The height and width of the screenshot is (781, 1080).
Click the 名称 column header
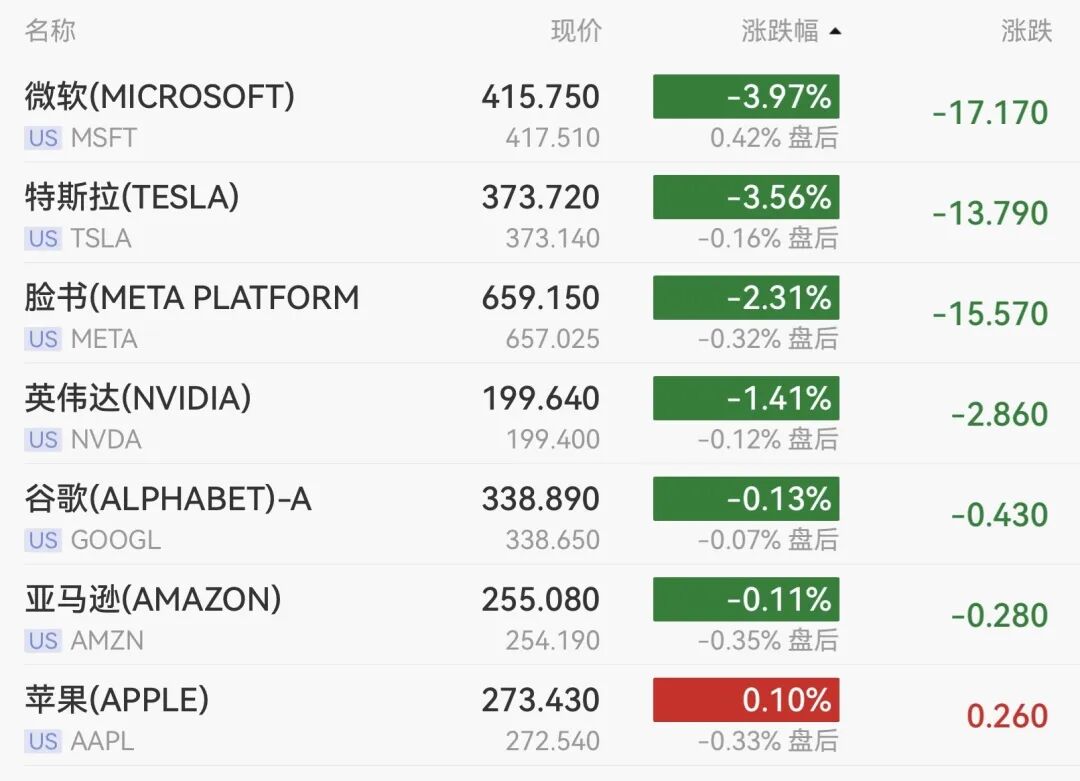50,31
